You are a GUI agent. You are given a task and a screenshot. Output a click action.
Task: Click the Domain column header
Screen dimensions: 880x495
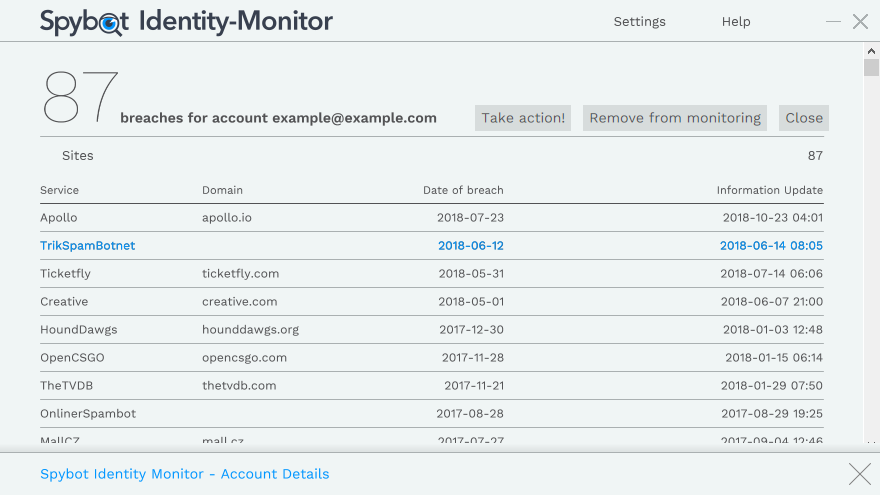[x=222, y=190]
